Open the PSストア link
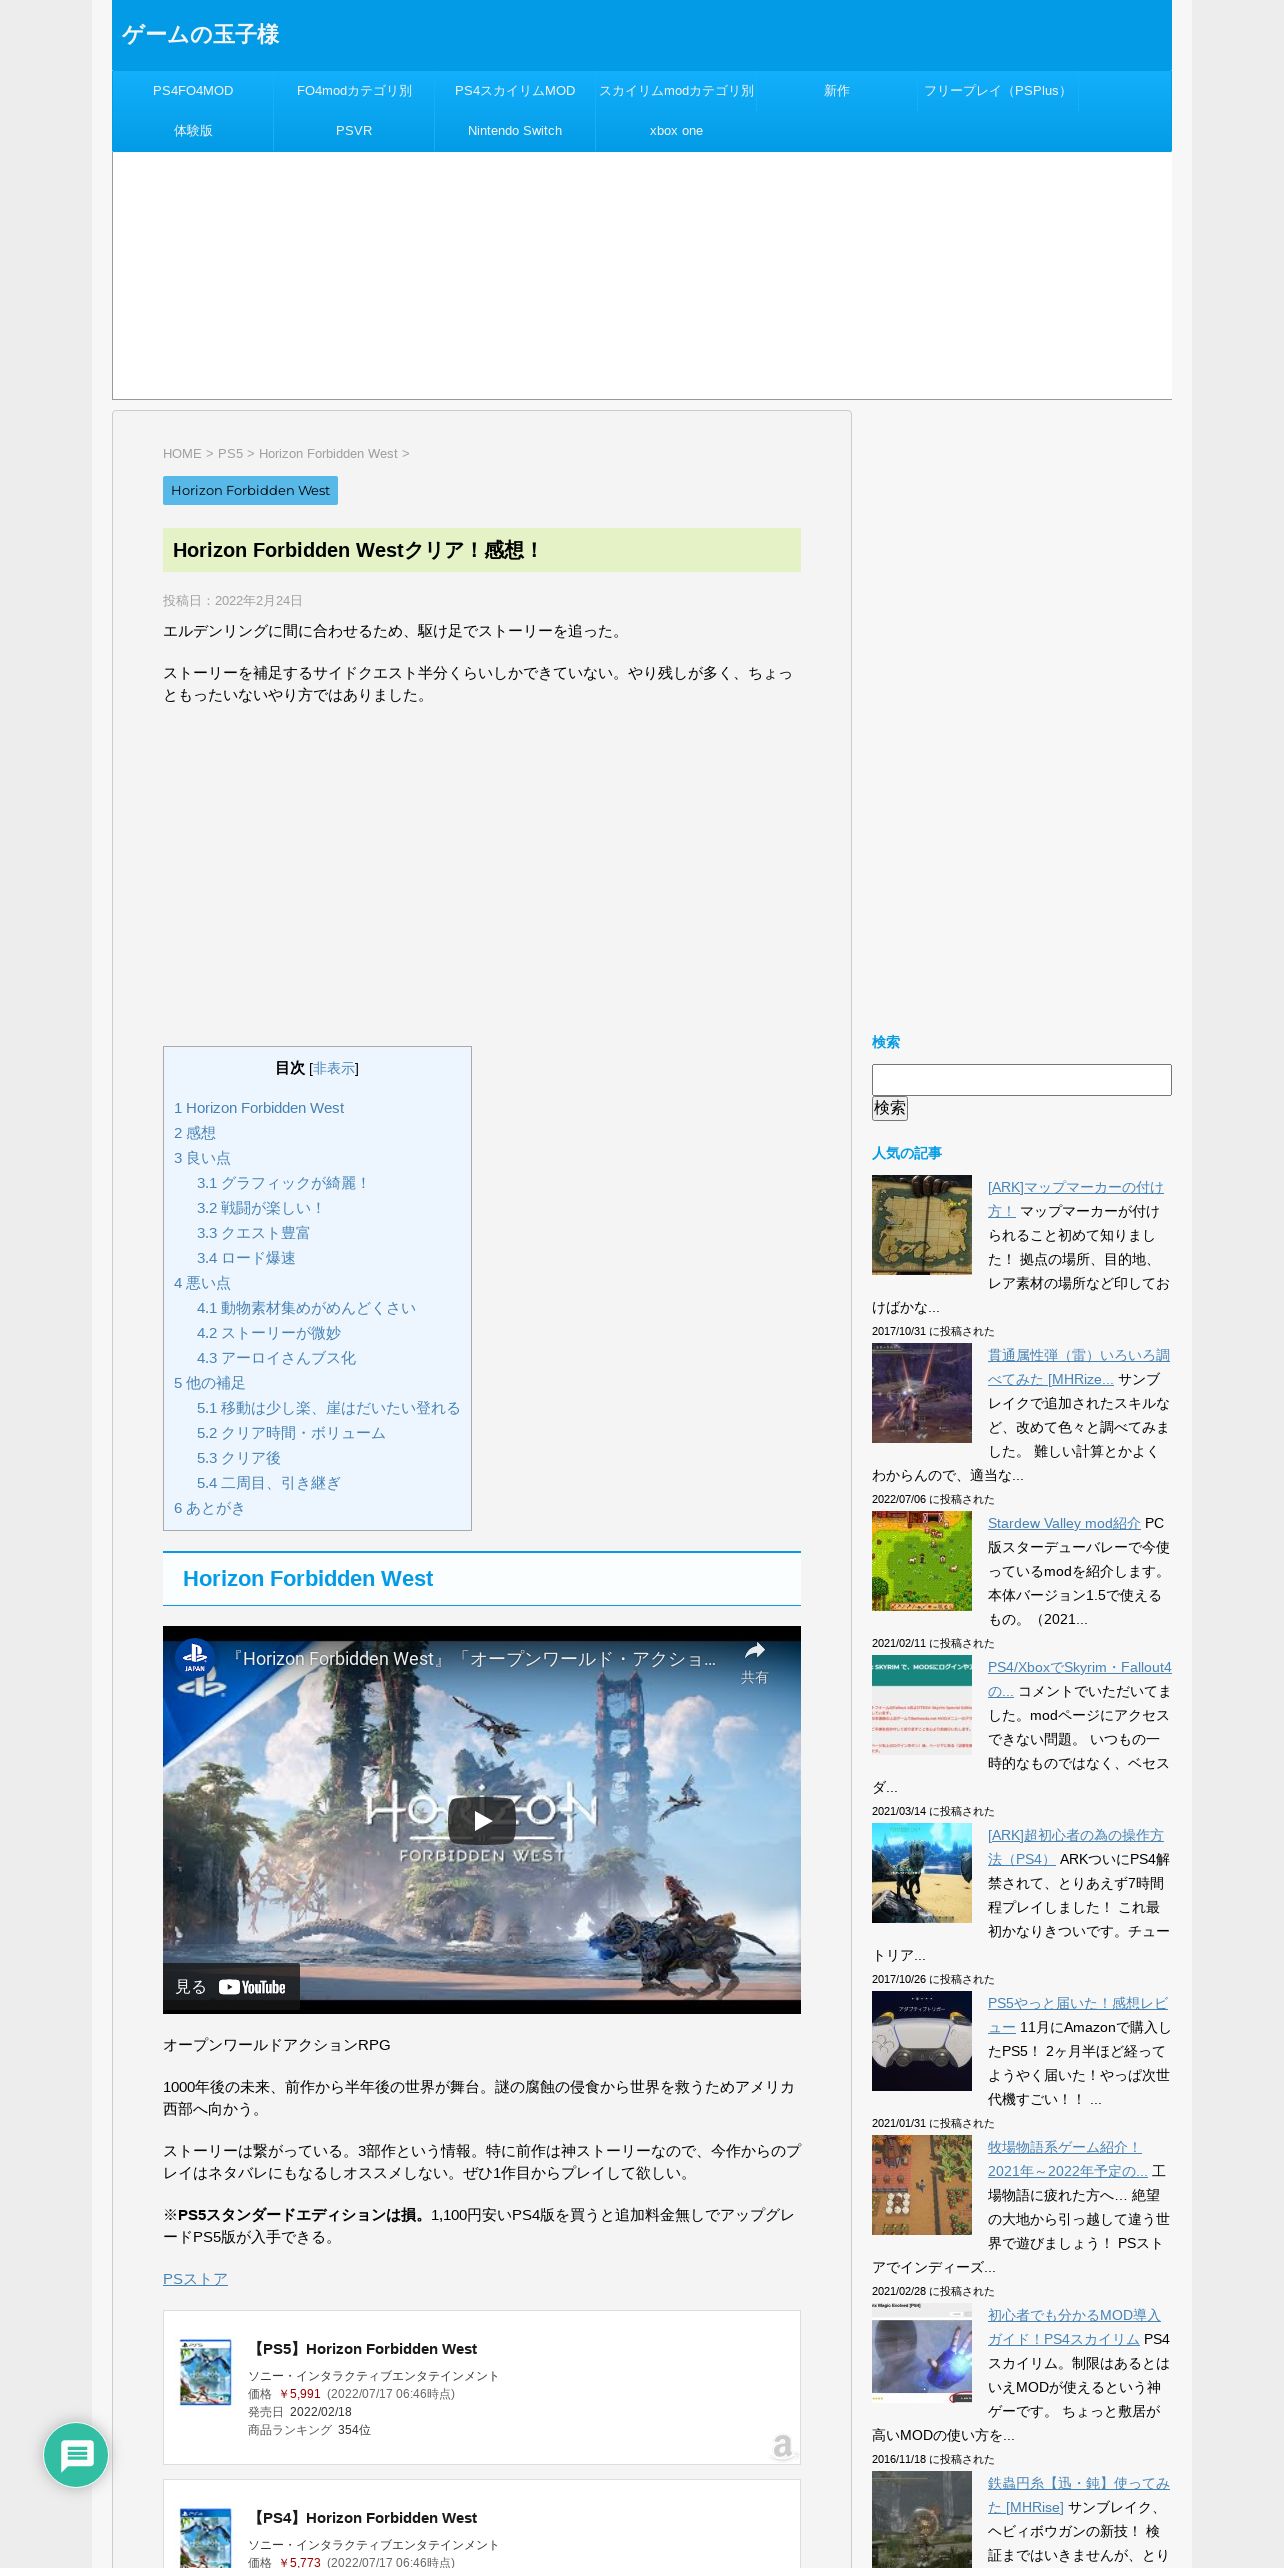The height and width of the screenshot is (2568, 1284). [x=195, y=2279]
